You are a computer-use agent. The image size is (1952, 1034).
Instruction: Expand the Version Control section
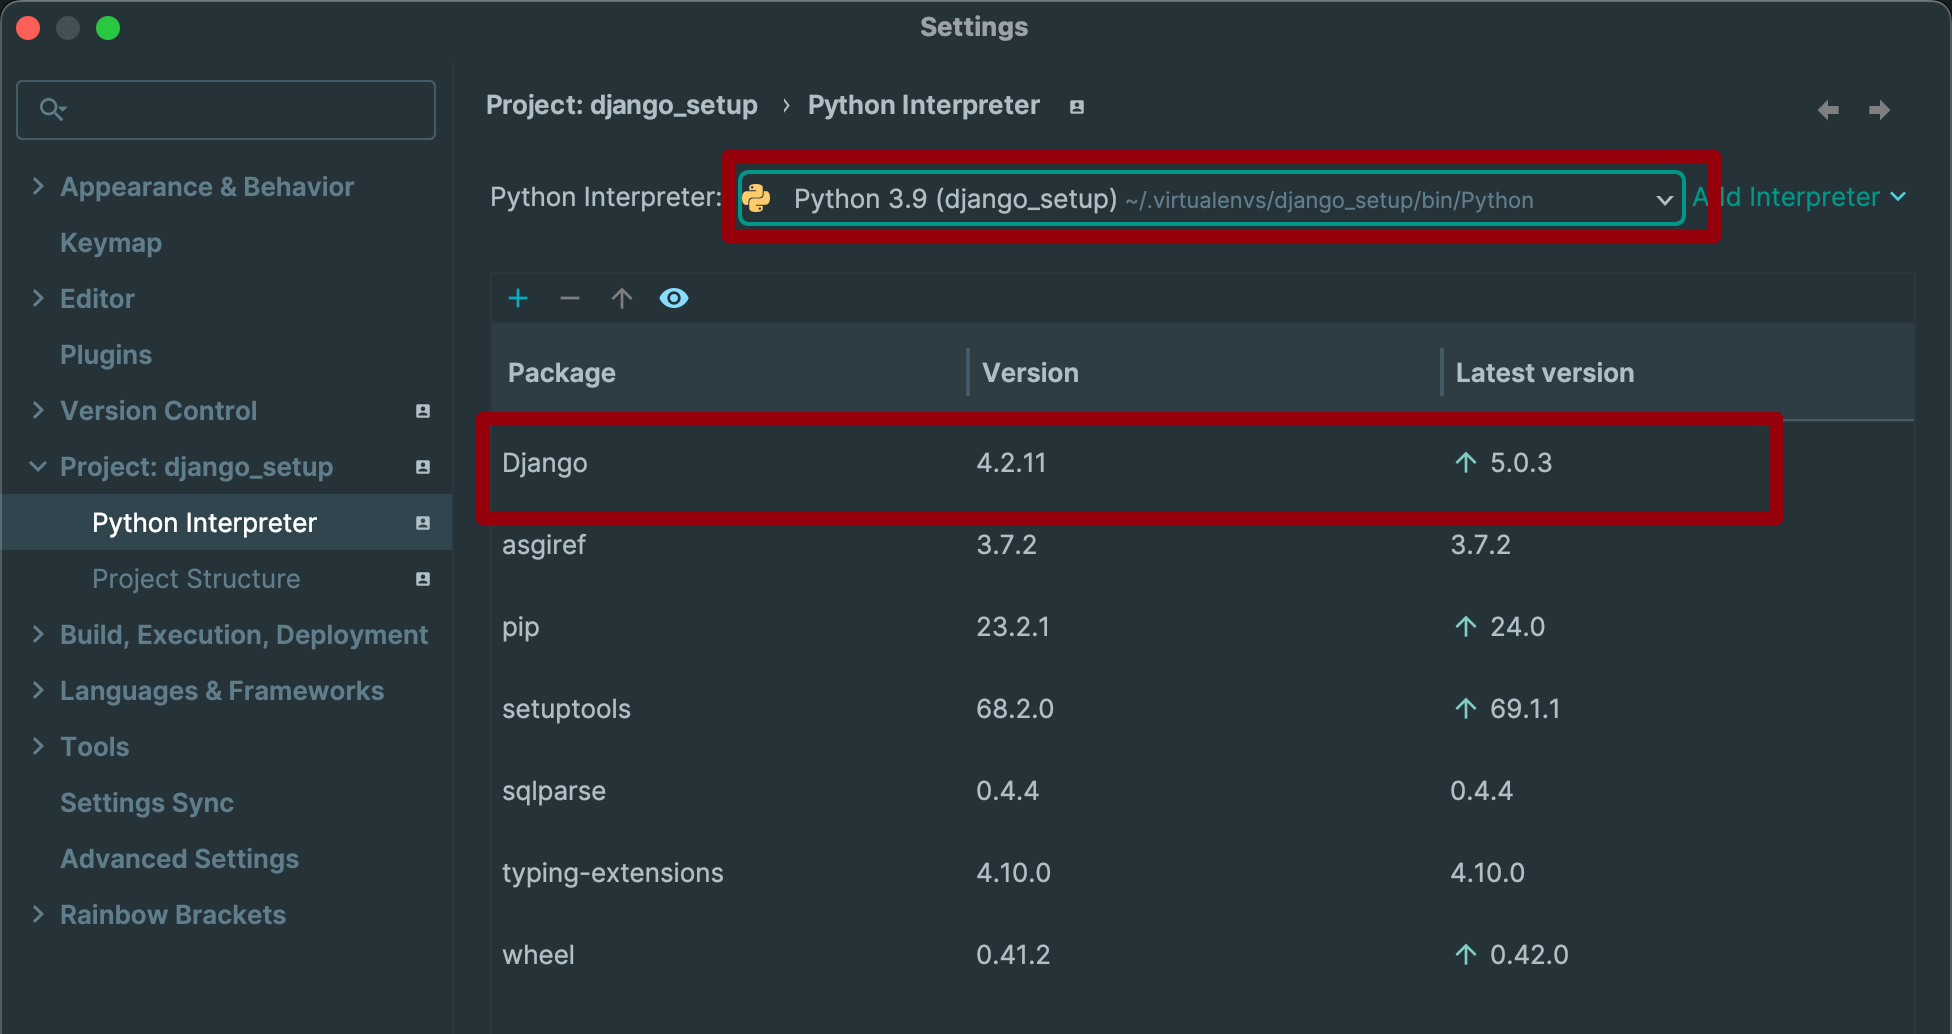click(38, 410)
